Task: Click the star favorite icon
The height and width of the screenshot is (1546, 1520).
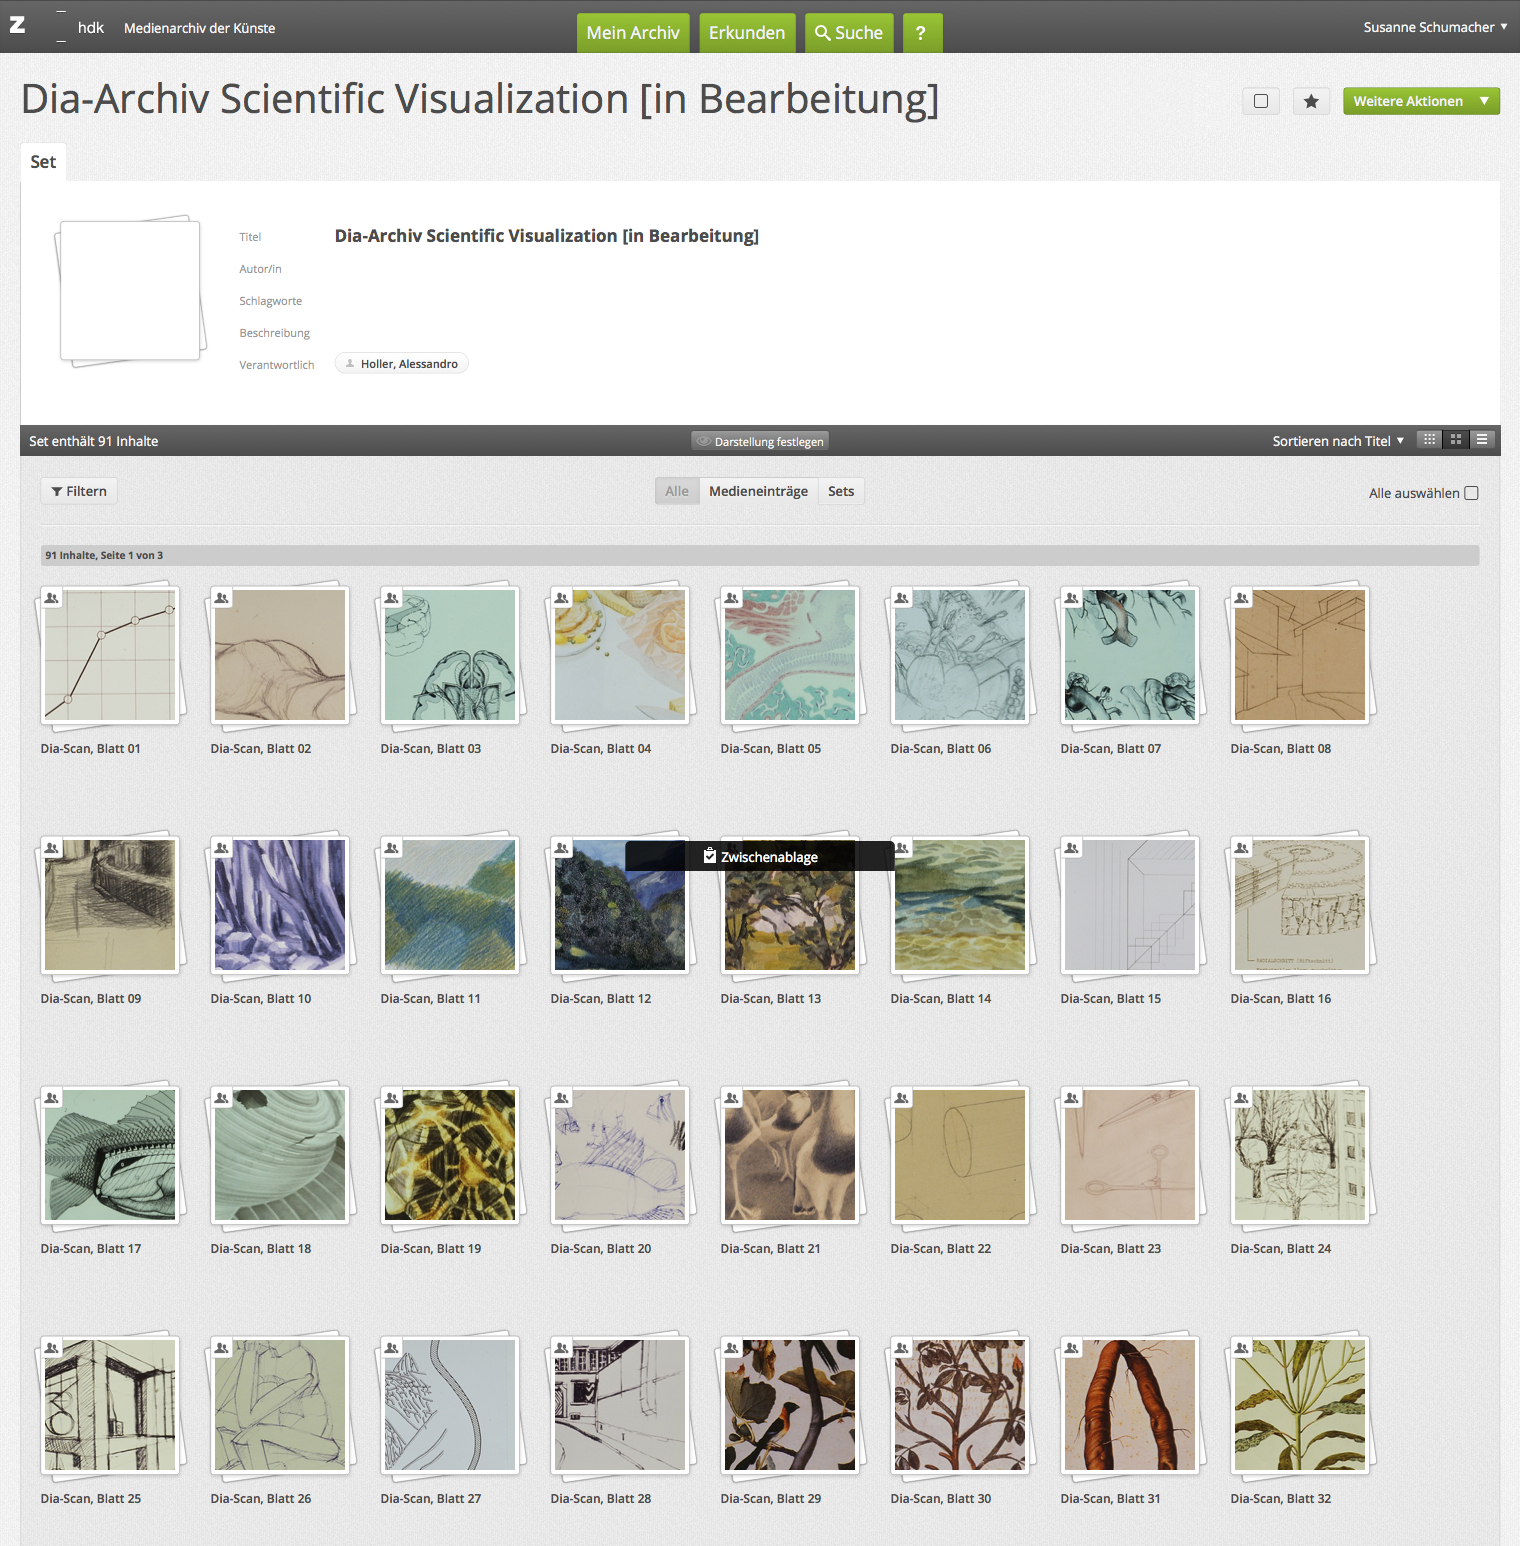Action: [x=1310, y=101]
